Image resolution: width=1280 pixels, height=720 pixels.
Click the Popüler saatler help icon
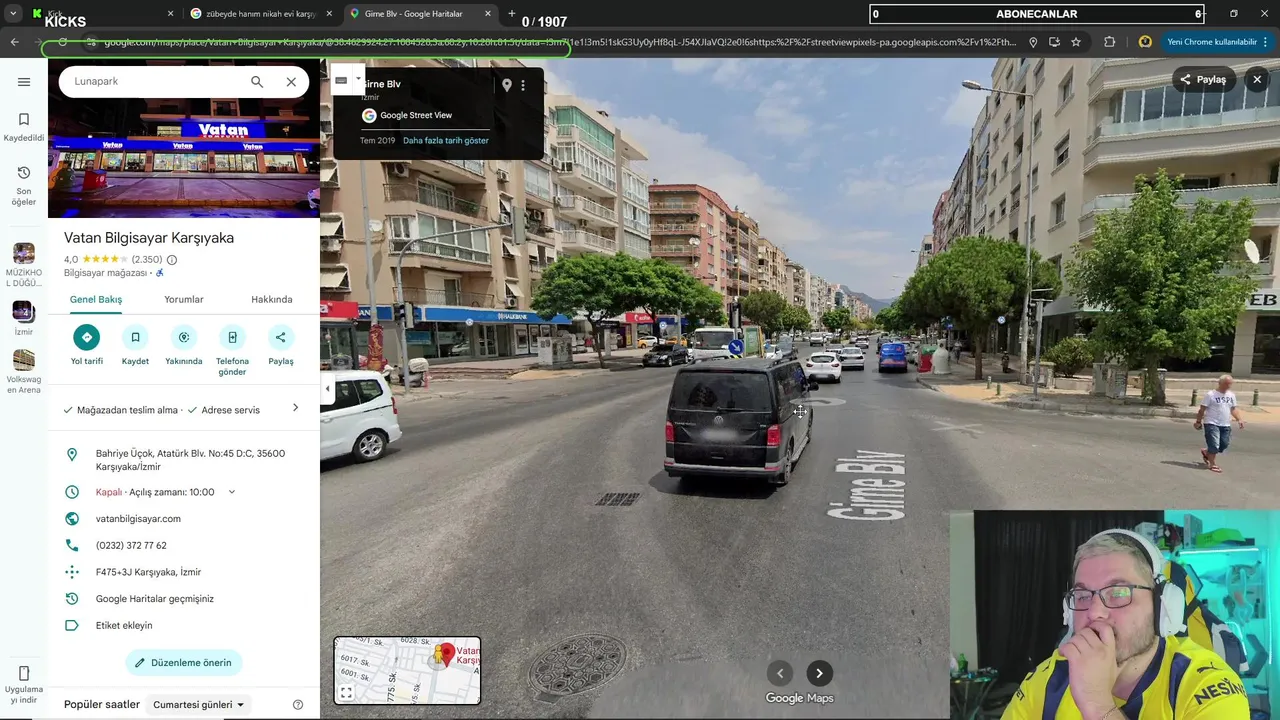coord(298,705)
